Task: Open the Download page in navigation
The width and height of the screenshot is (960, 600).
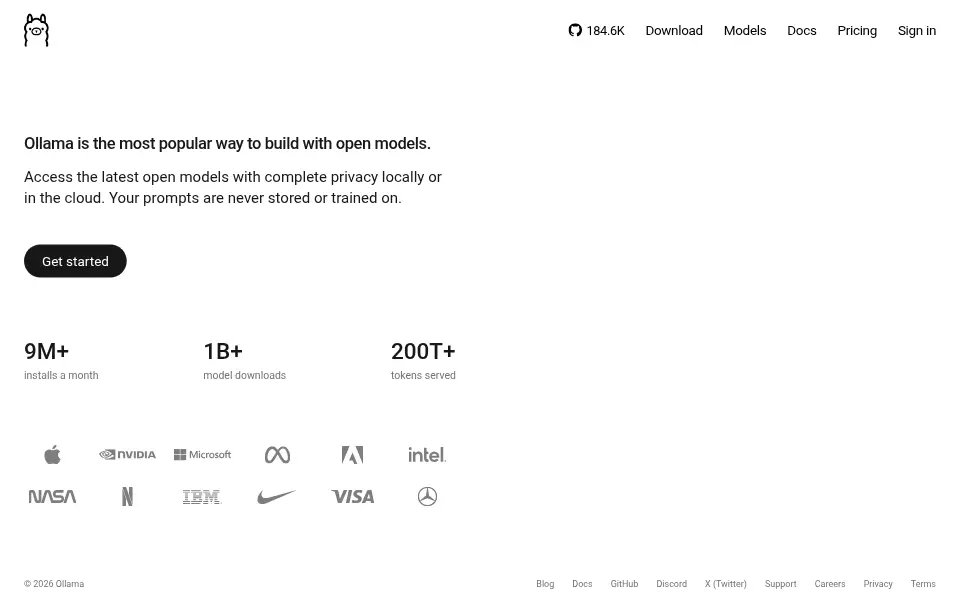Action: click(x=674, y=31)
